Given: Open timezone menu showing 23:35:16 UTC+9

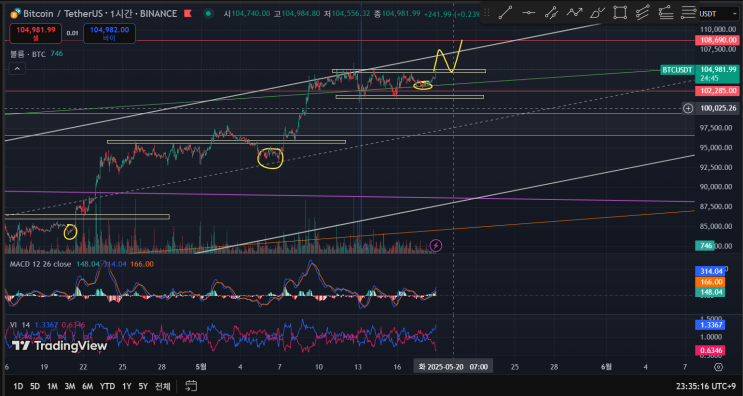Looking at the screenshot, I should (x=707, y=386).
